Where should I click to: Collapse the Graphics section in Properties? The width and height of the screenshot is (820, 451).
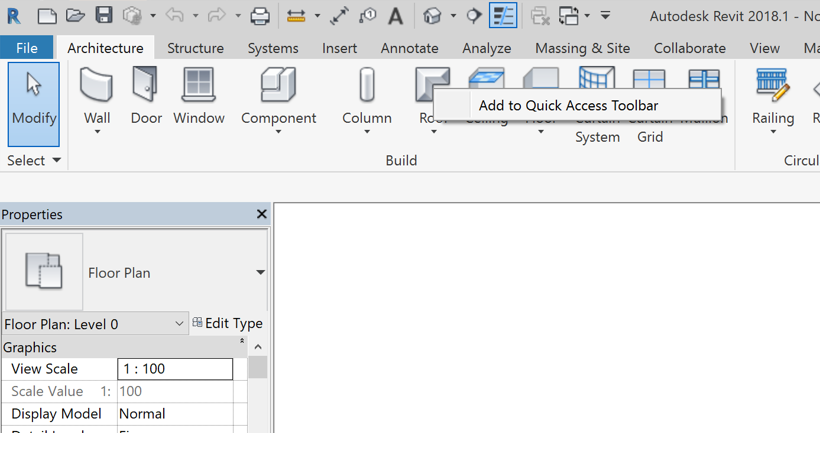[x=241, y=343]
